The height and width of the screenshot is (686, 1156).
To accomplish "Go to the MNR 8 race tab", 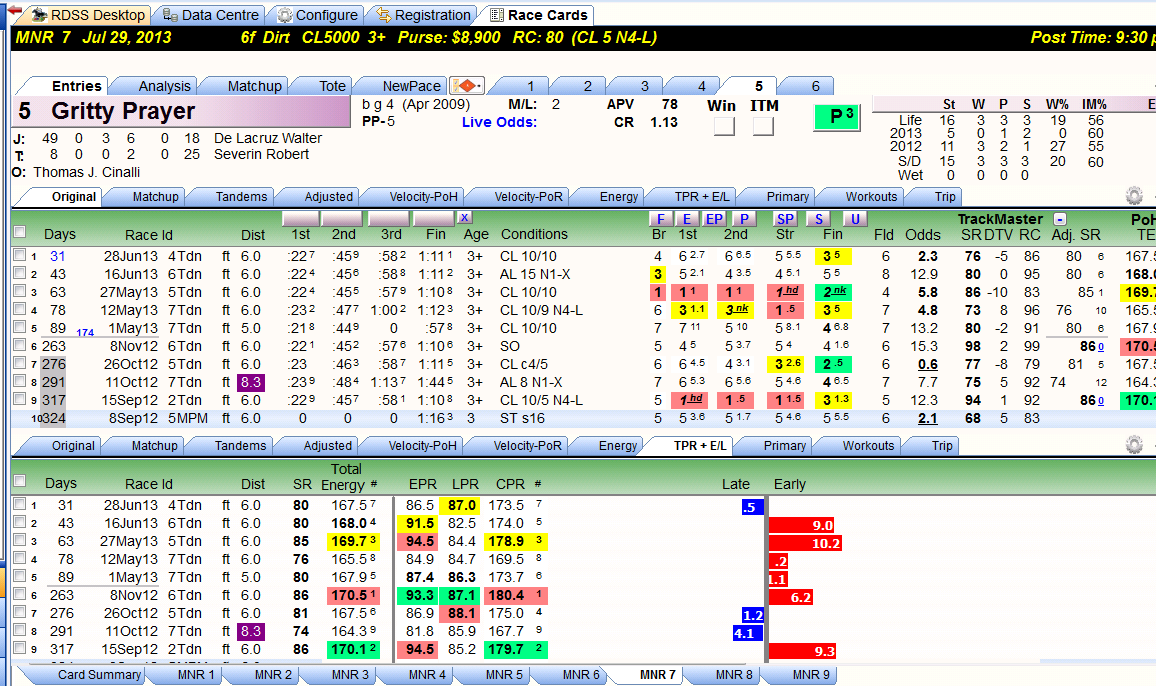I will pyautogui.click(x=734, y=674).
